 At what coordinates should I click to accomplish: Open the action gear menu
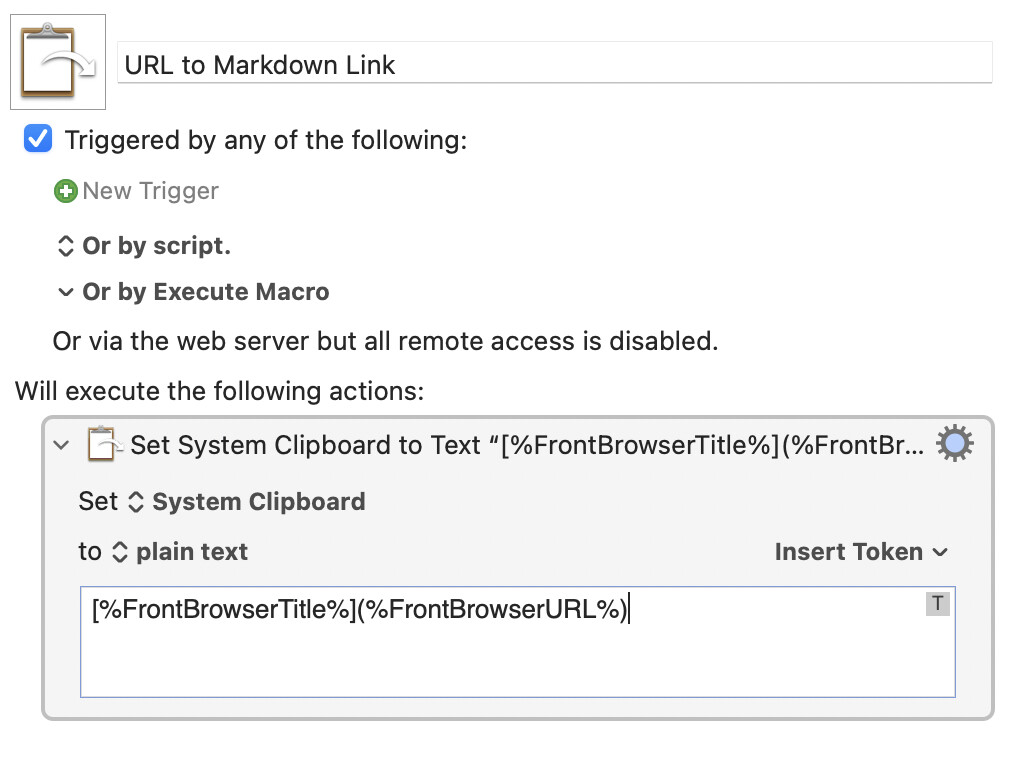pos(954,444)
